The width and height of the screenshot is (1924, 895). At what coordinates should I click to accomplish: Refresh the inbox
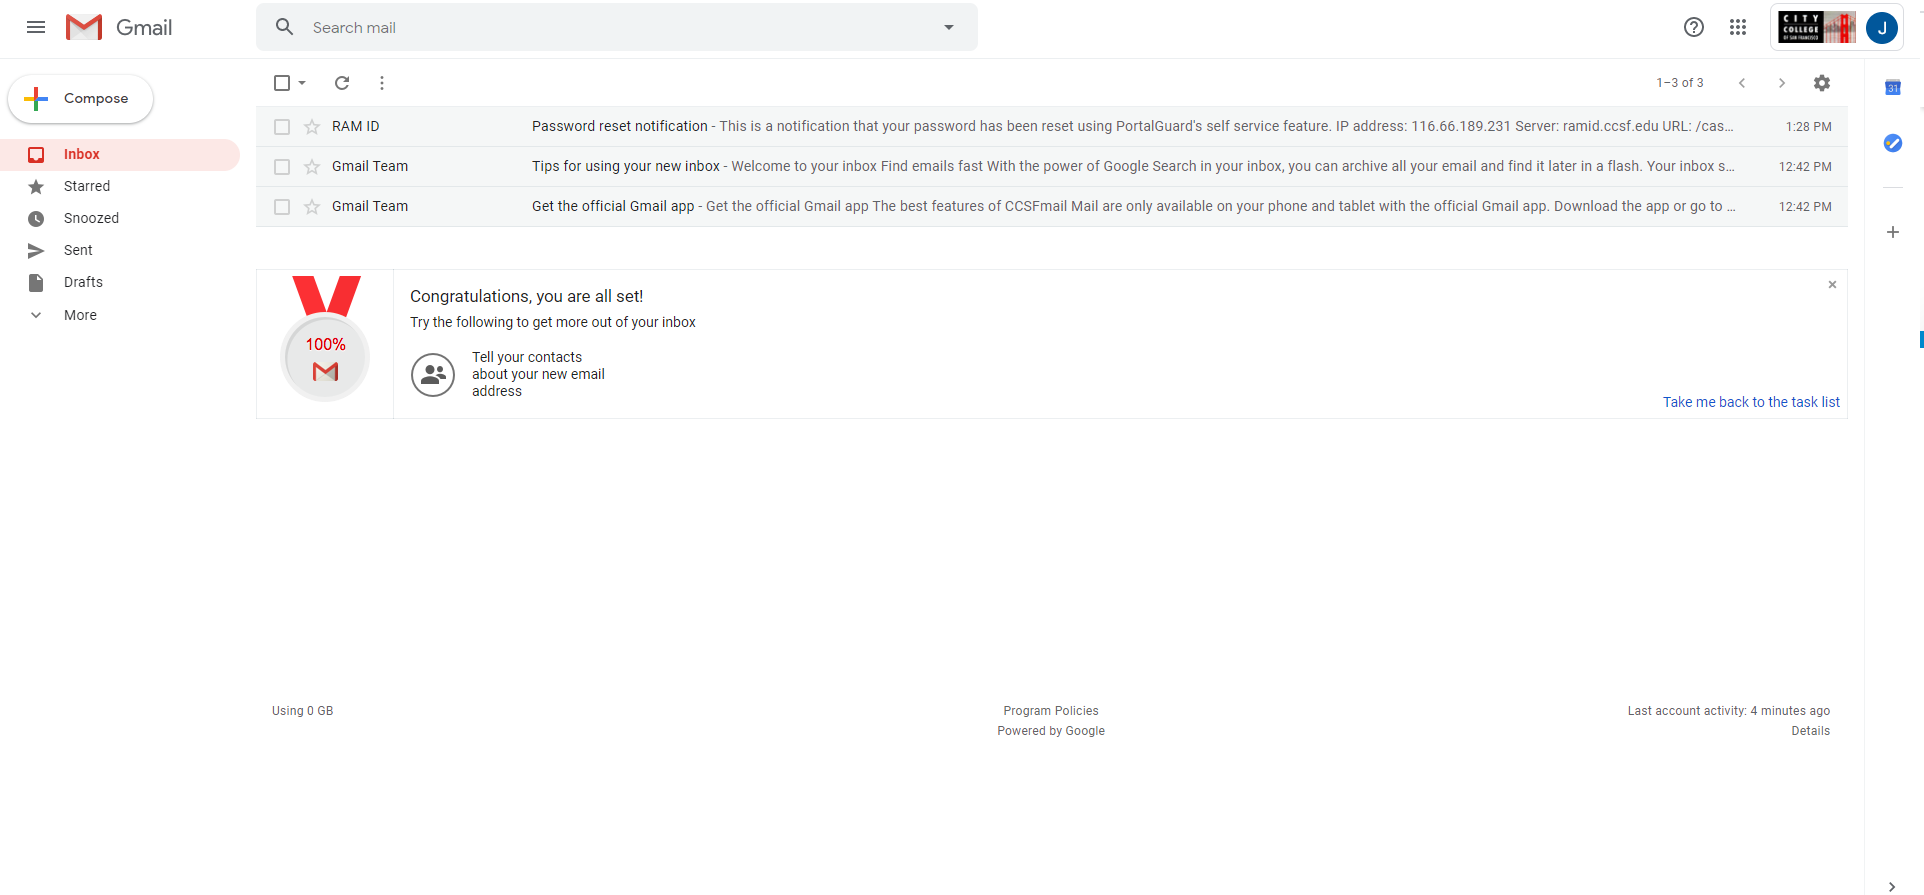pyautogui.click(x=342, y=83)
